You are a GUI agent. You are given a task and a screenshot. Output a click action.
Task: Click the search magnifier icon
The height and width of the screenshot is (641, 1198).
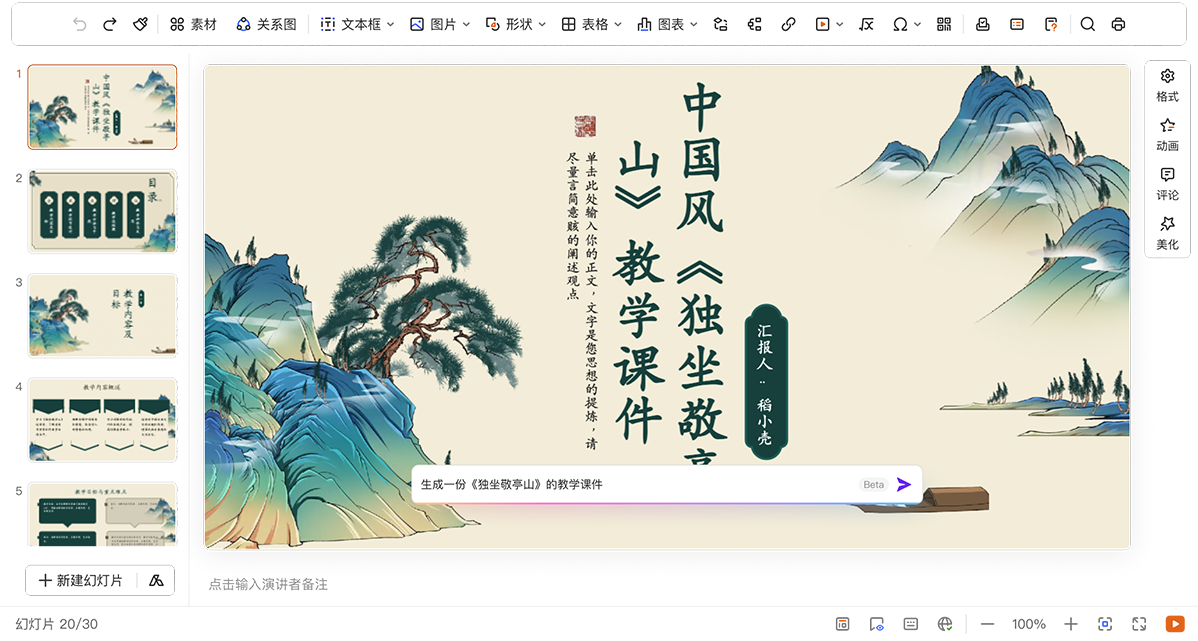point(1088,24)
